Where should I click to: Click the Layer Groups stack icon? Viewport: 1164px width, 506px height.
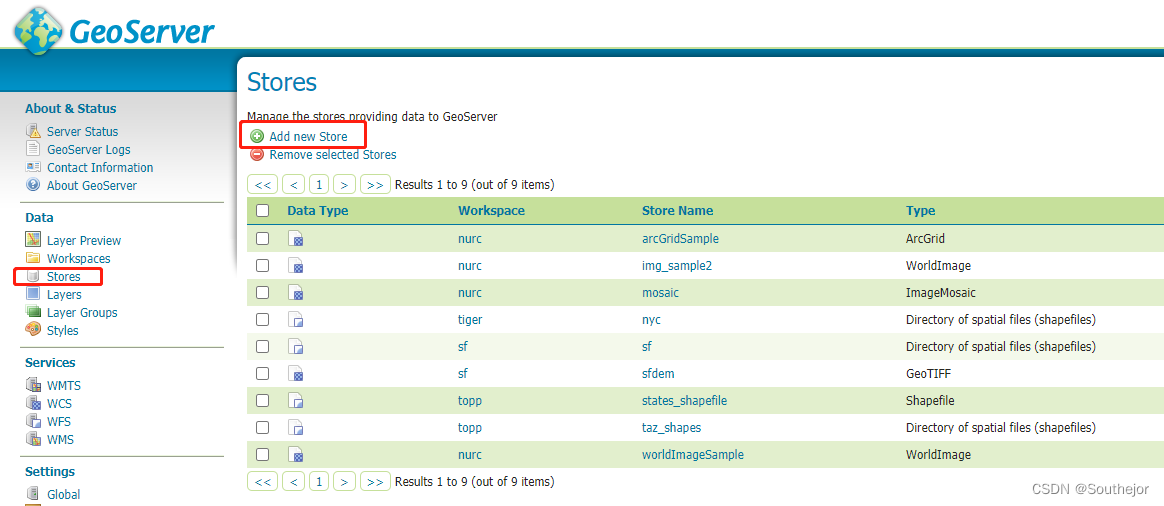(33, 312)
